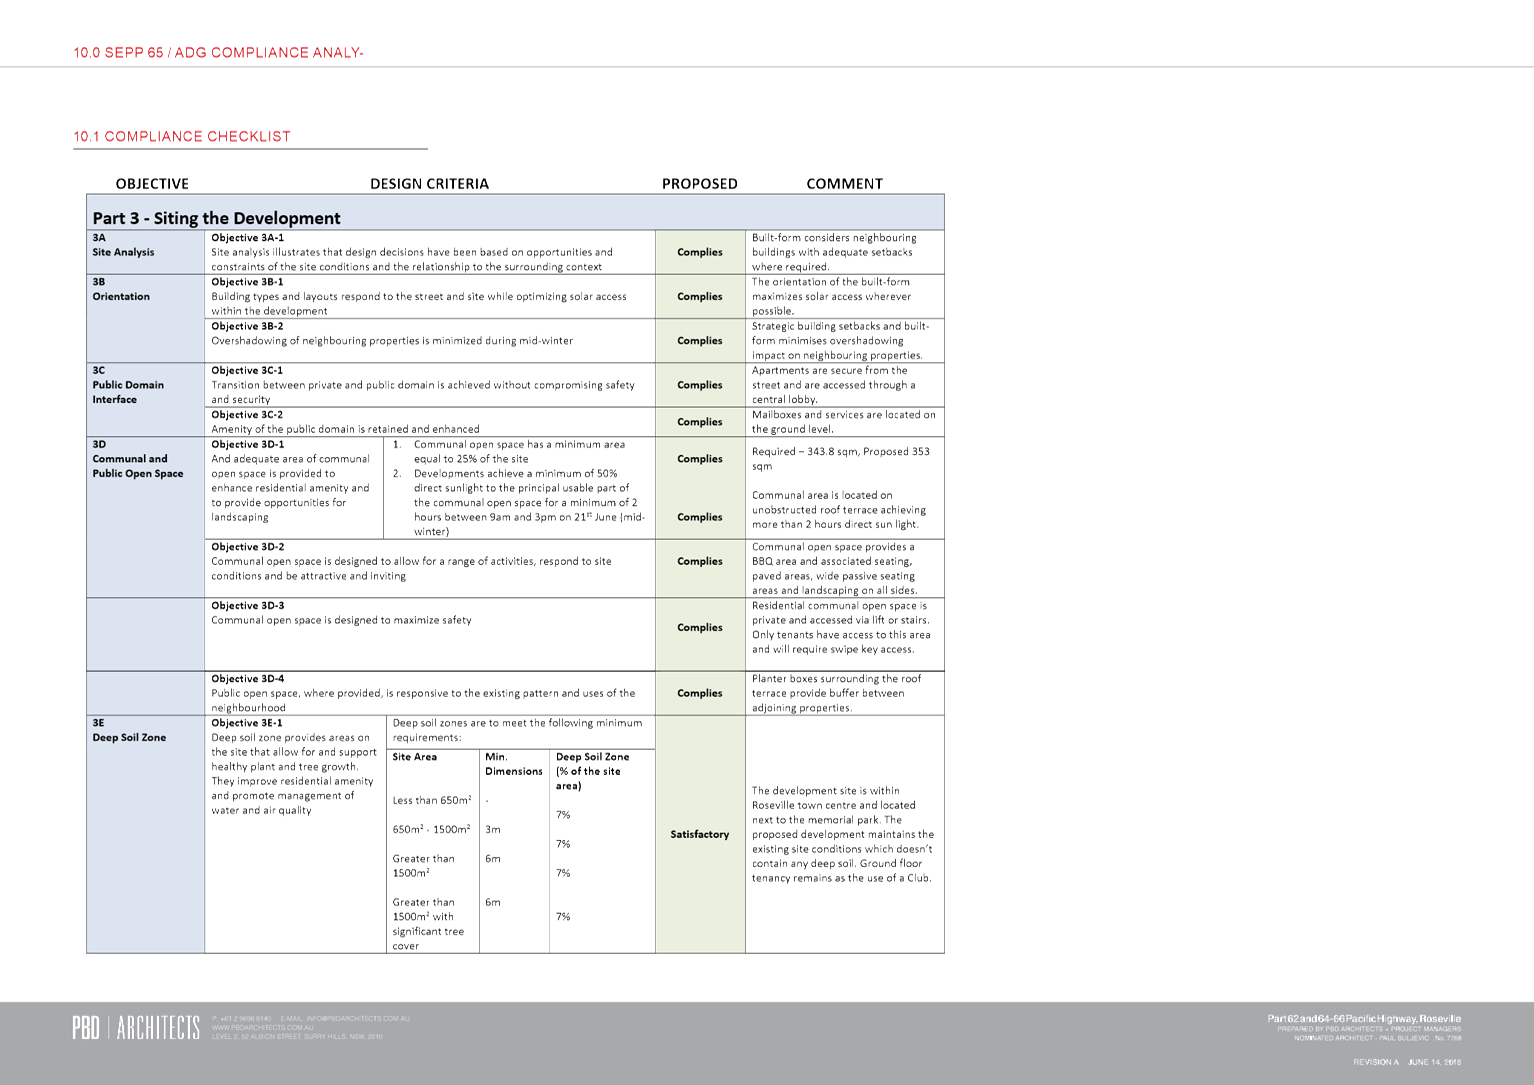Click the 'DESIGN CRITERIA' column header
Viewport: 1534px width, 1085px height.
[x=429, y=184]
